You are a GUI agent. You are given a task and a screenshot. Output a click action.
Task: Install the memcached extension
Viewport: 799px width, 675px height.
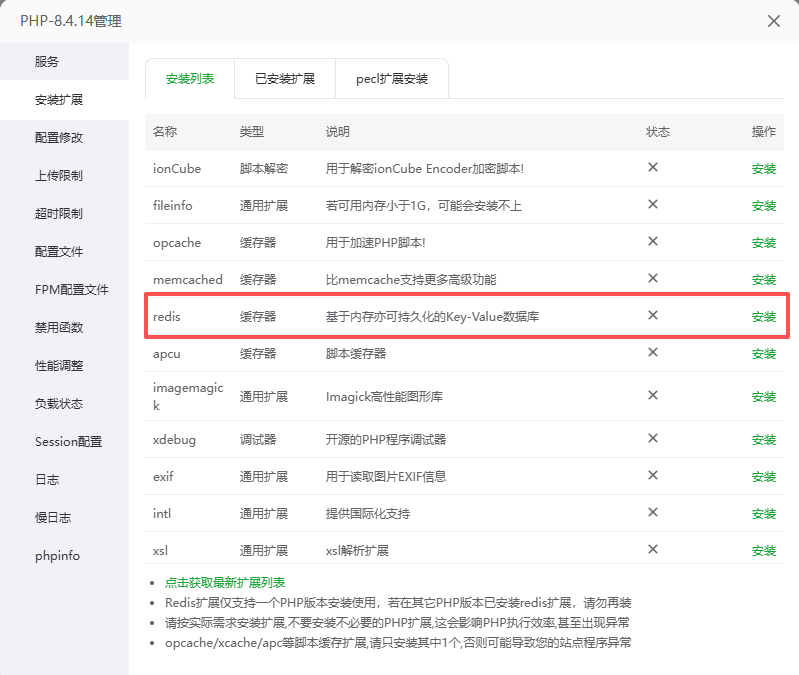coord(764,280)
